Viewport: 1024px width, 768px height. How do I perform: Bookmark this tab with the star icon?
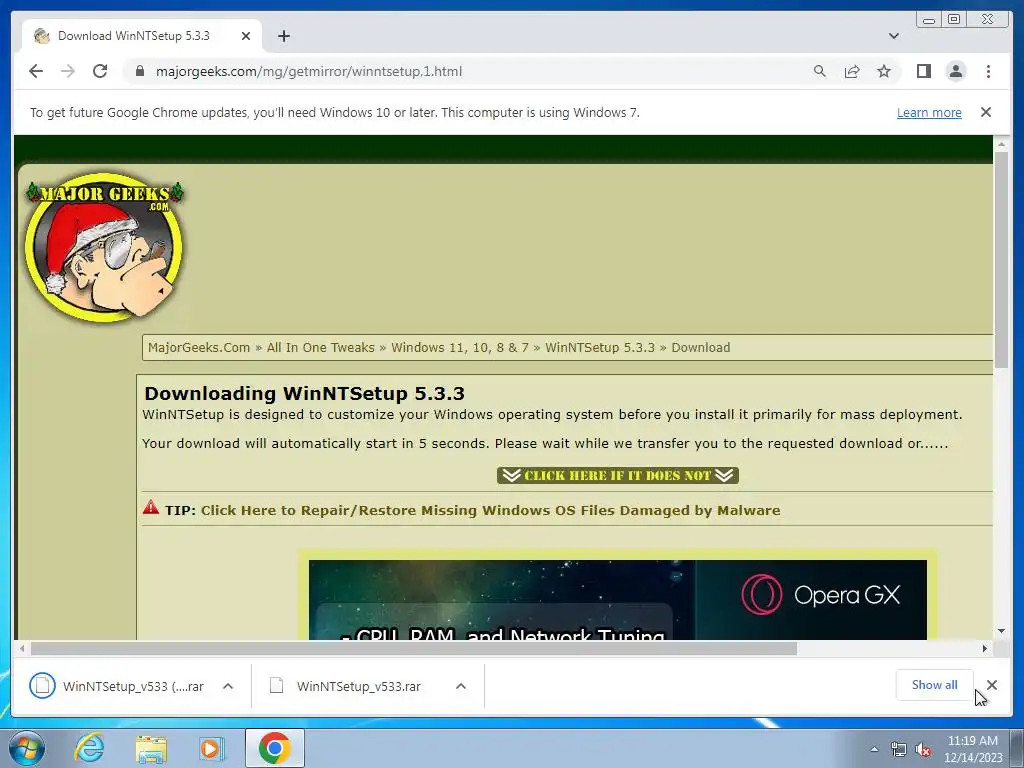point(884,71)
